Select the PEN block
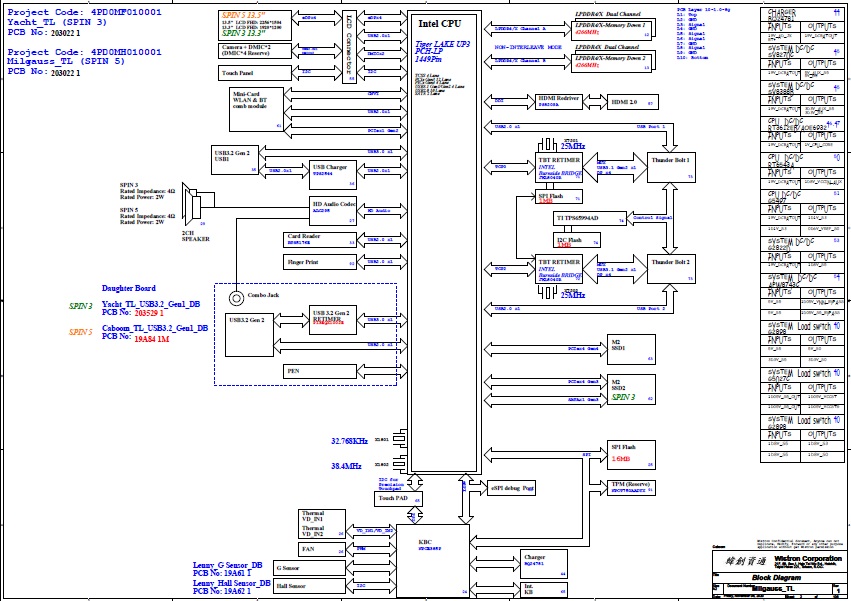Image resolution: width=851 pixels, height=601 pixels. 320,371
